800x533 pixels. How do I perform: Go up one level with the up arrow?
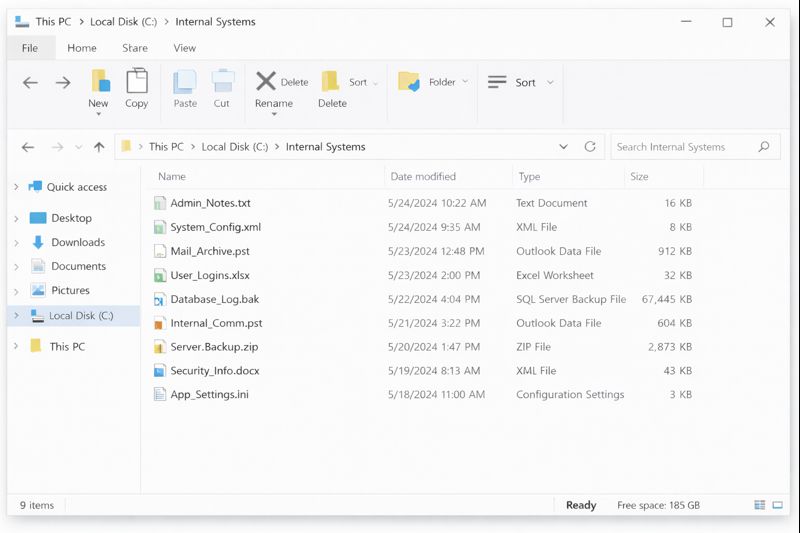(99, 147)
